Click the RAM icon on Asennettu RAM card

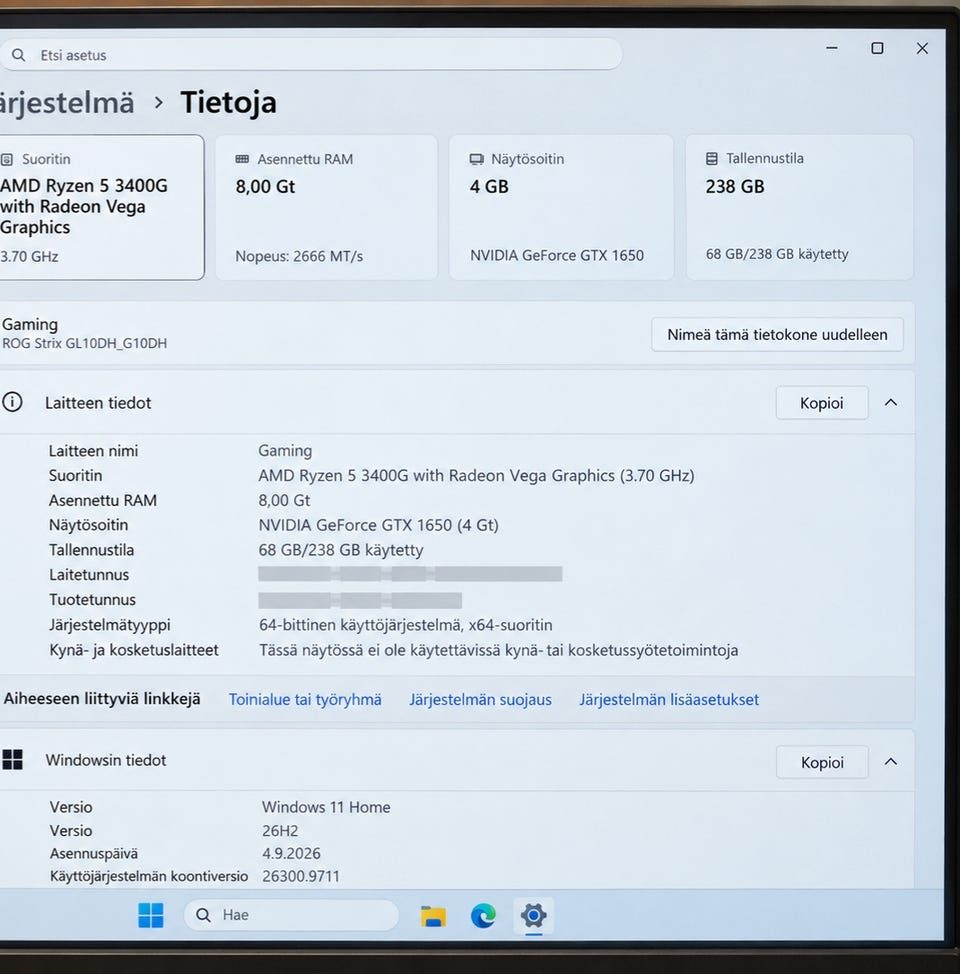click(242, 159)
